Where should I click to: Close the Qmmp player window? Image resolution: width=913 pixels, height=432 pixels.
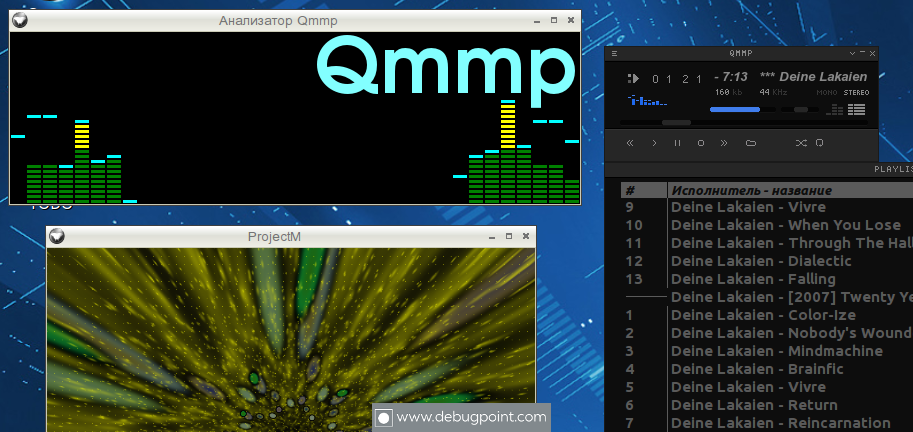click(x=872, y=54)
